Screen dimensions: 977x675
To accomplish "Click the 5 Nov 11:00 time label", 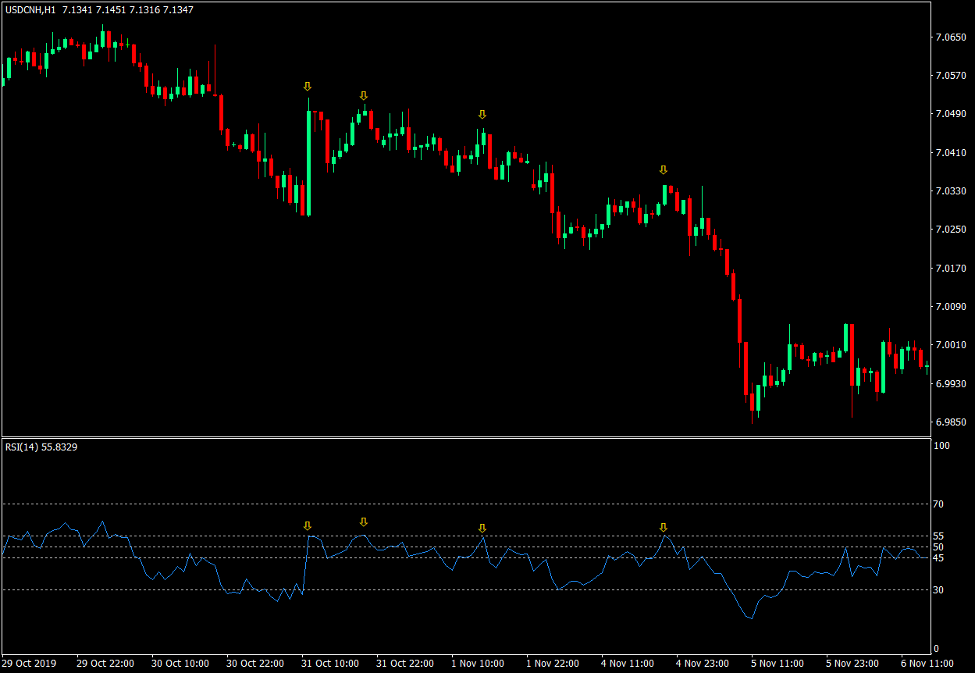I will click(777, 664).
